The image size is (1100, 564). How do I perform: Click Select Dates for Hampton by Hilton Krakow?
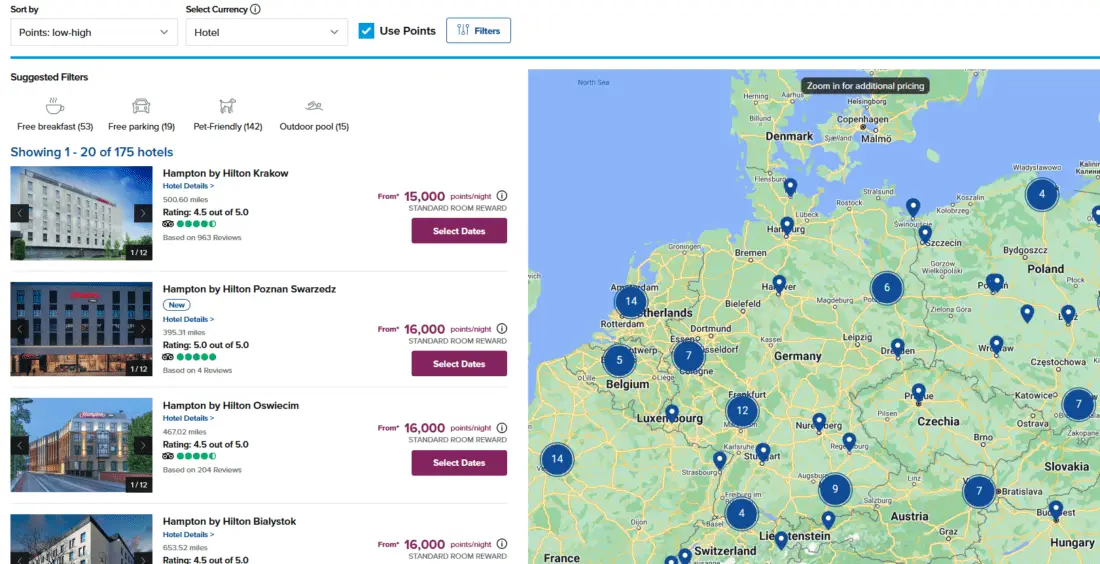pyautogui.click(x=459, y=231)
